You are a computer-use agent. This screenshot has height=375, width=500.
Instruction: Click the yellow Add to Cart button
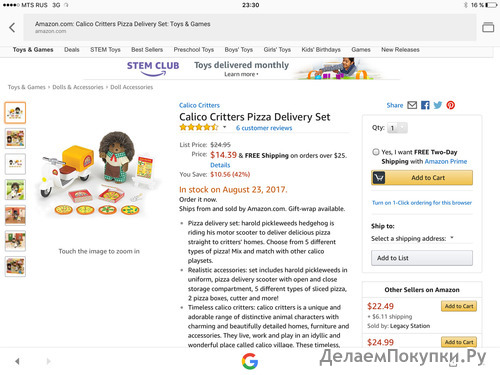click(422, 178)
